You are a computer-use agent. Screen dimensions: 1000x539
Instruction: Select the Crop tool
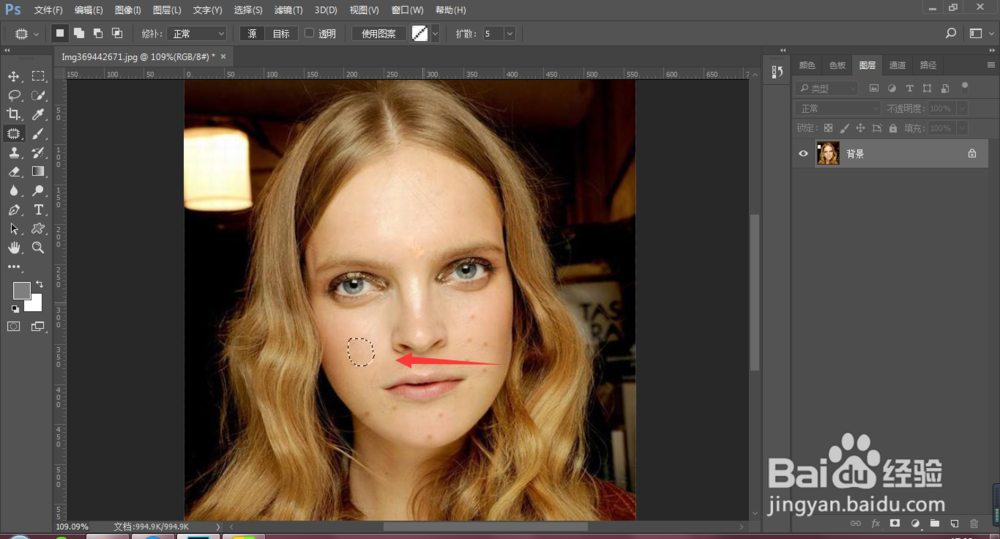[x=13, y=114]
